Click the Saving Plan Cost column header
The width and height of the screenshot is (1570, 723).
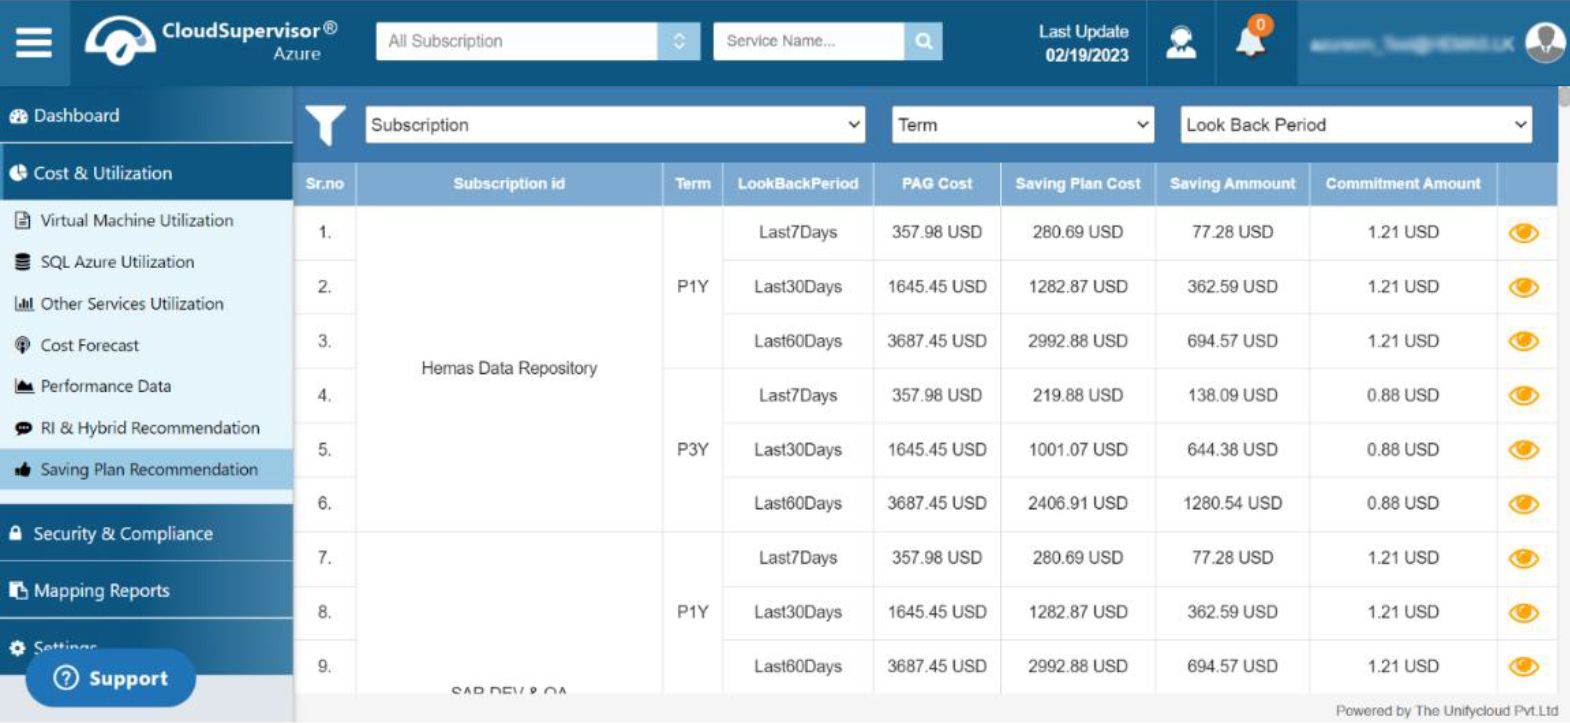pos(1078,184)
